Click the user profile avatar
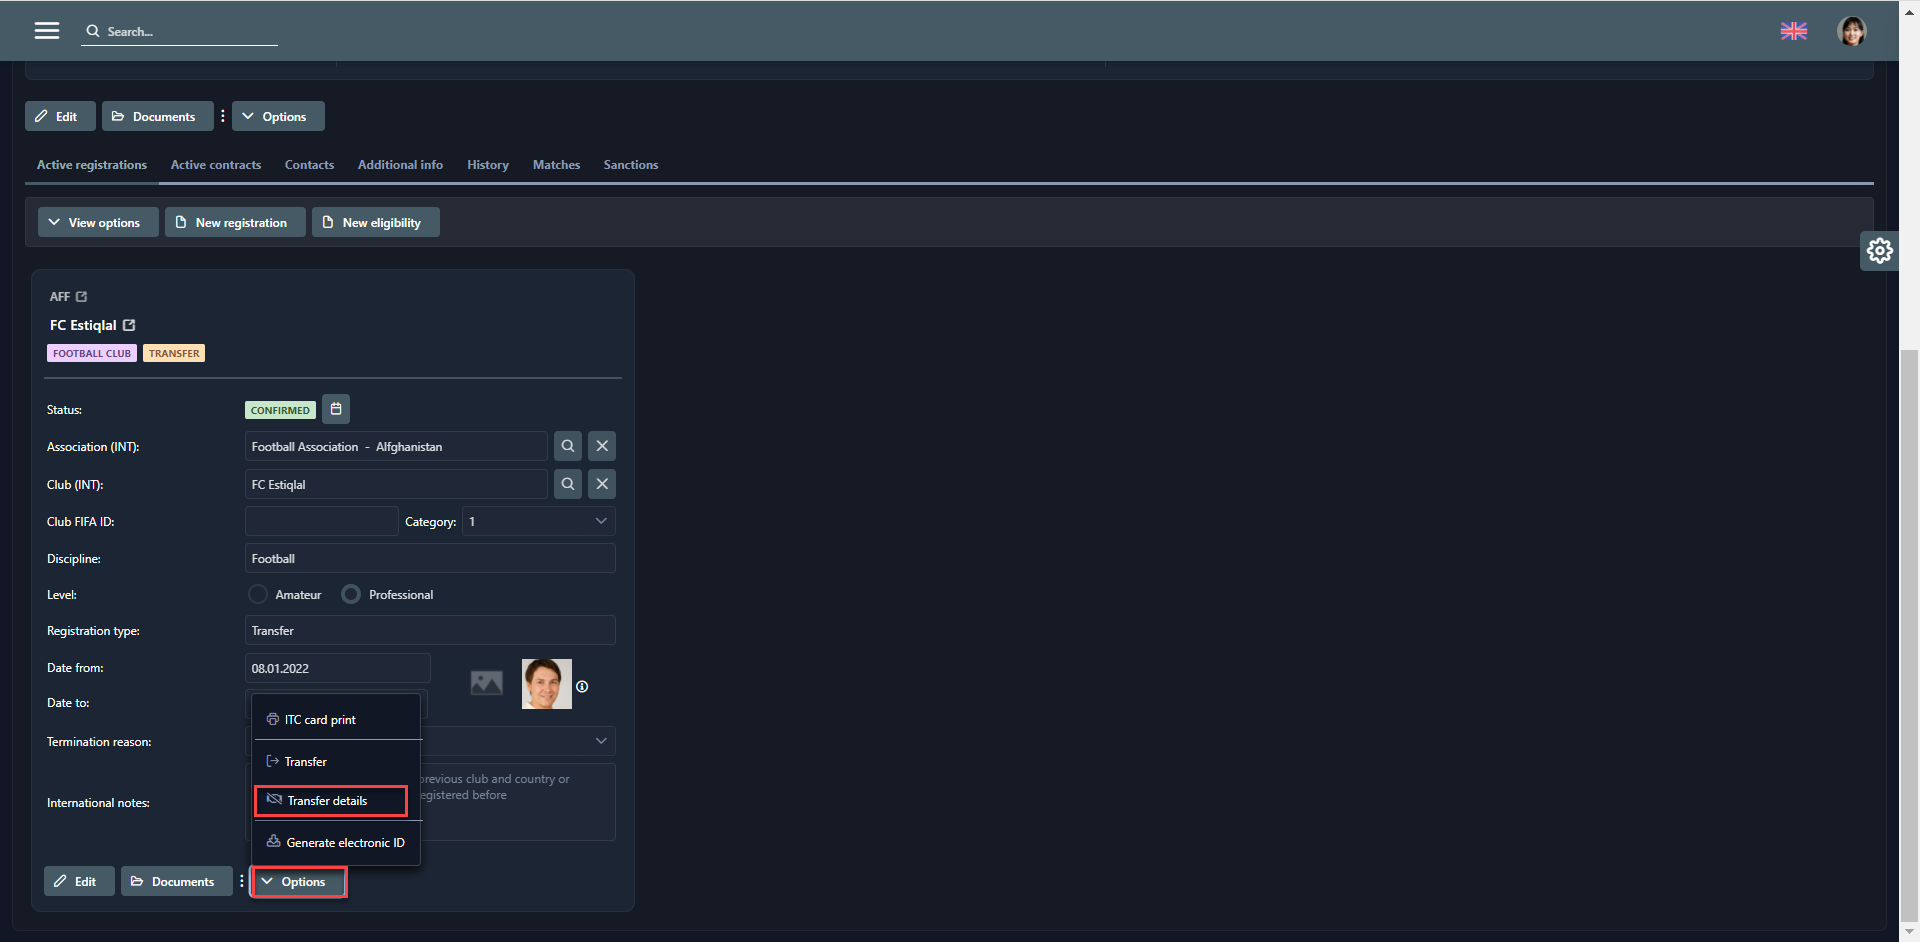The image size is (1920, 942). (x=1851, y=31)
